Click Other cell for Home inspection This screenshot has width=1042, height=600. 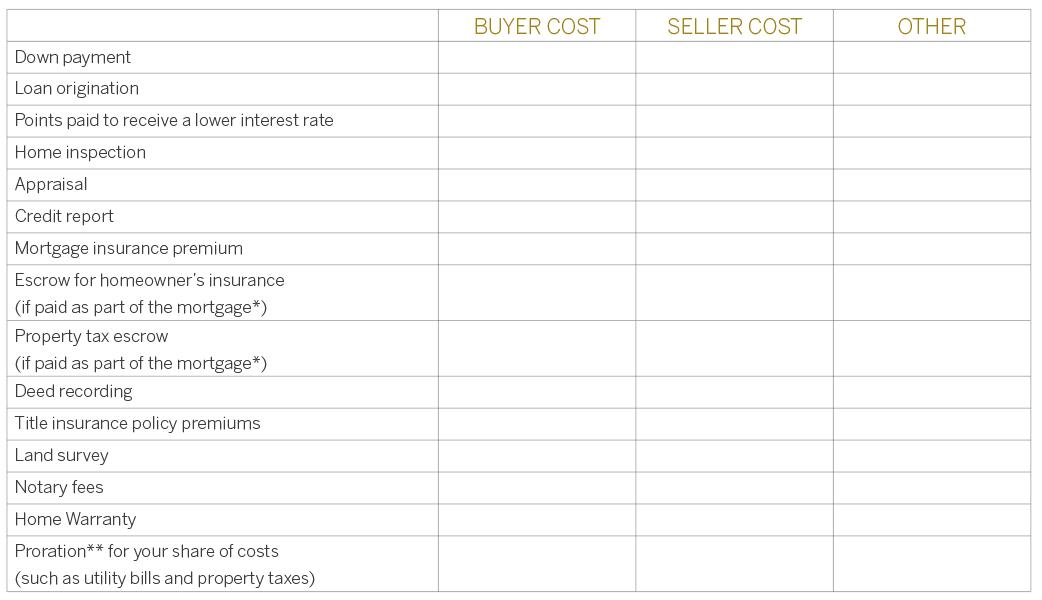pos(931,153)
